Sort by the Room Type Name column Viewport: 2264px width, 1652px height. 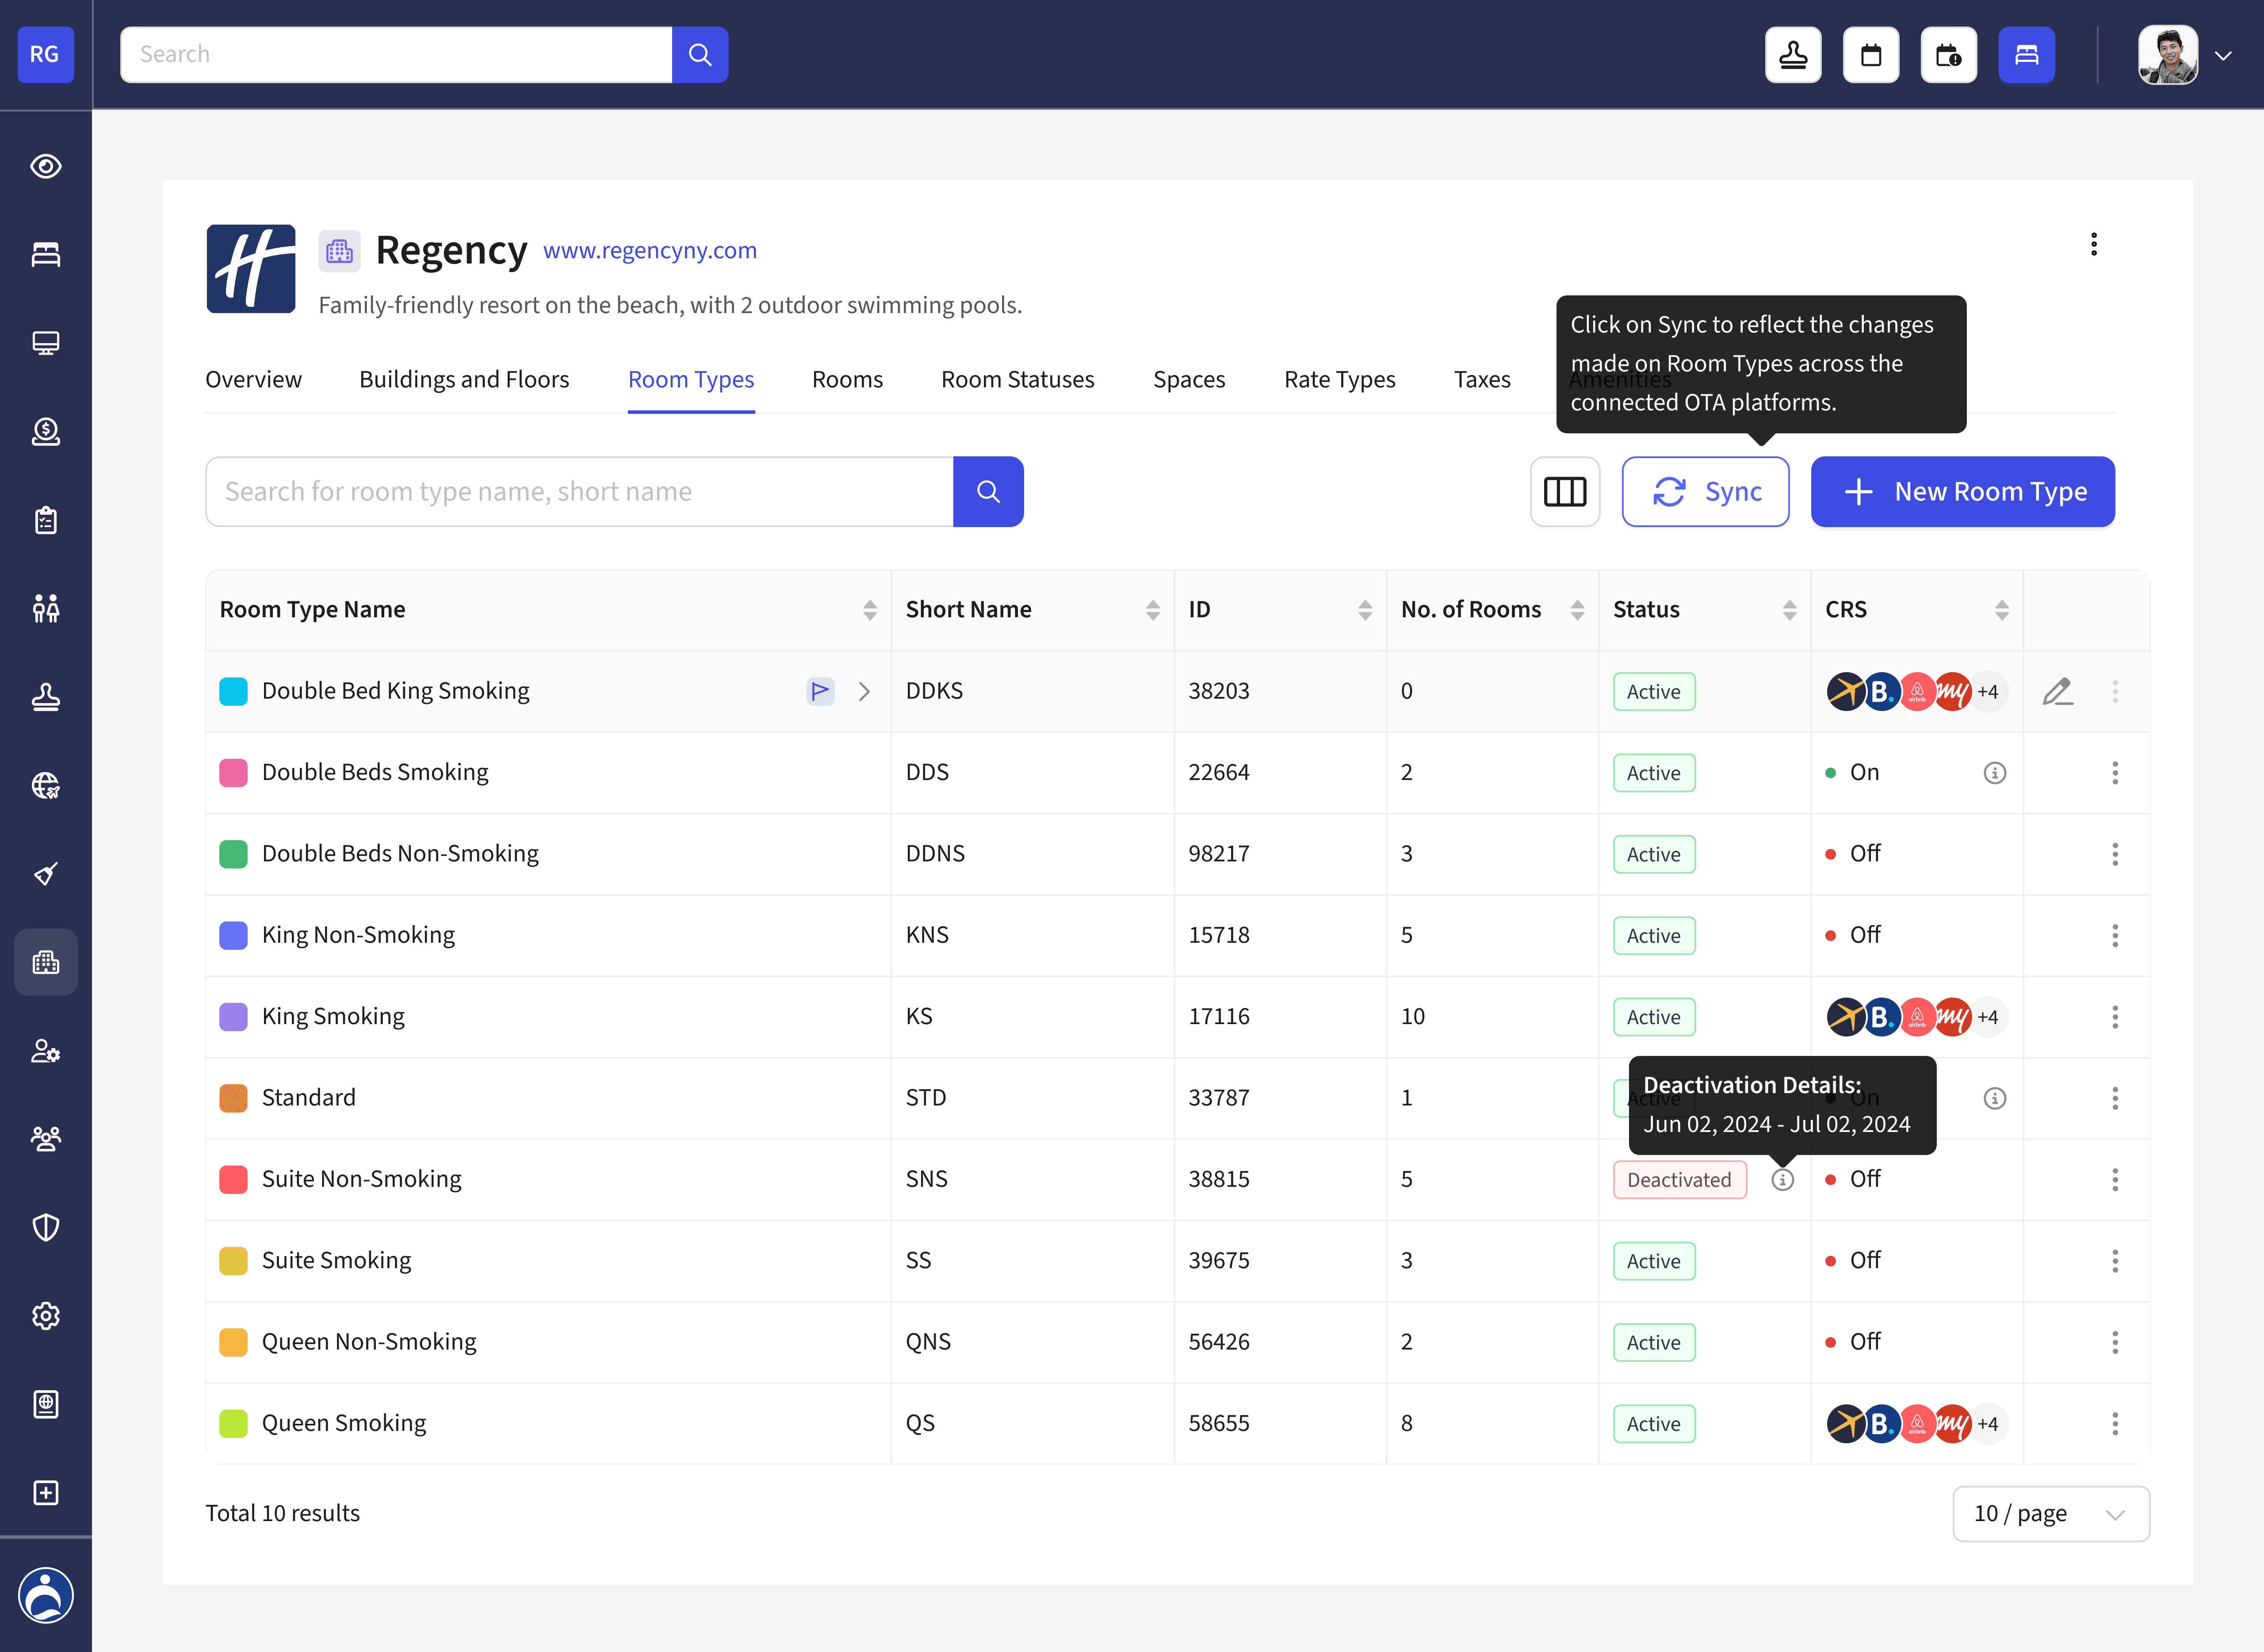pos(869,610)
